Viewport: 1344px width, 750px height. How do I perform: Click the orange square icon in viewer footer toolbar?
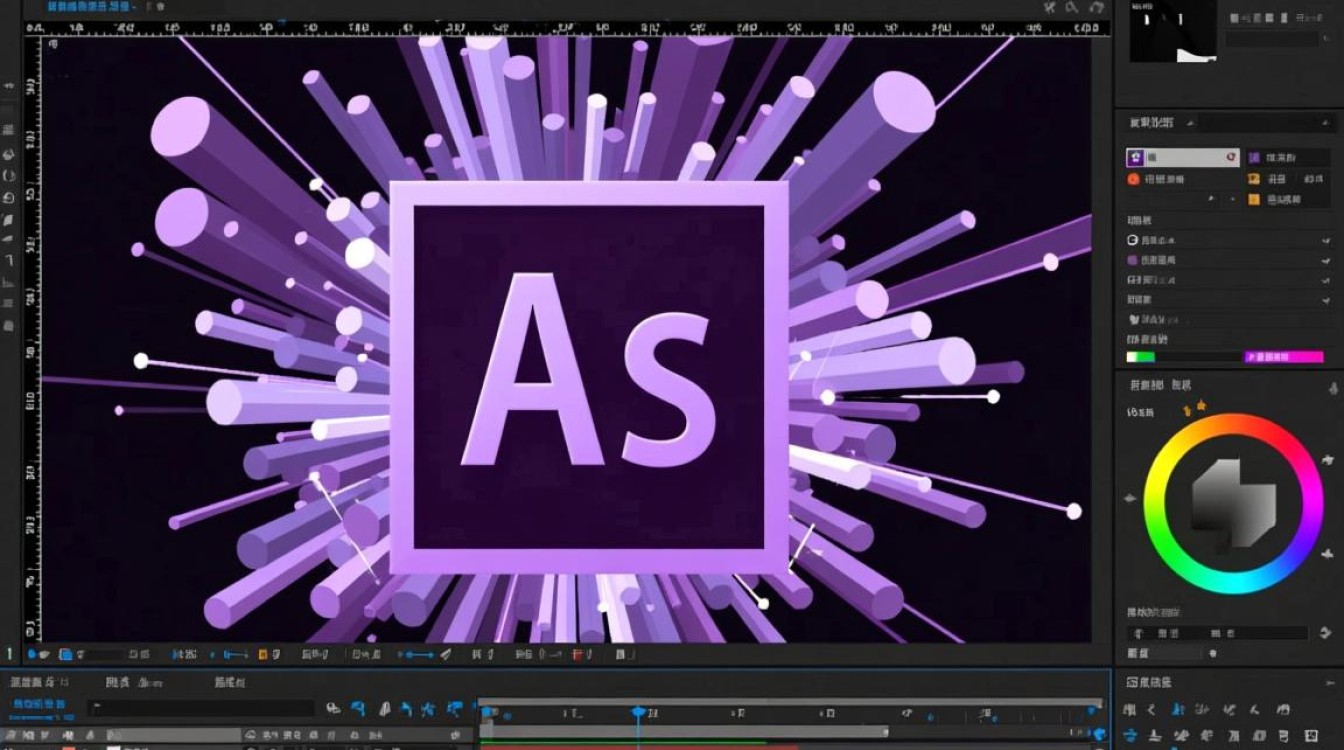[x=263, y=655]
